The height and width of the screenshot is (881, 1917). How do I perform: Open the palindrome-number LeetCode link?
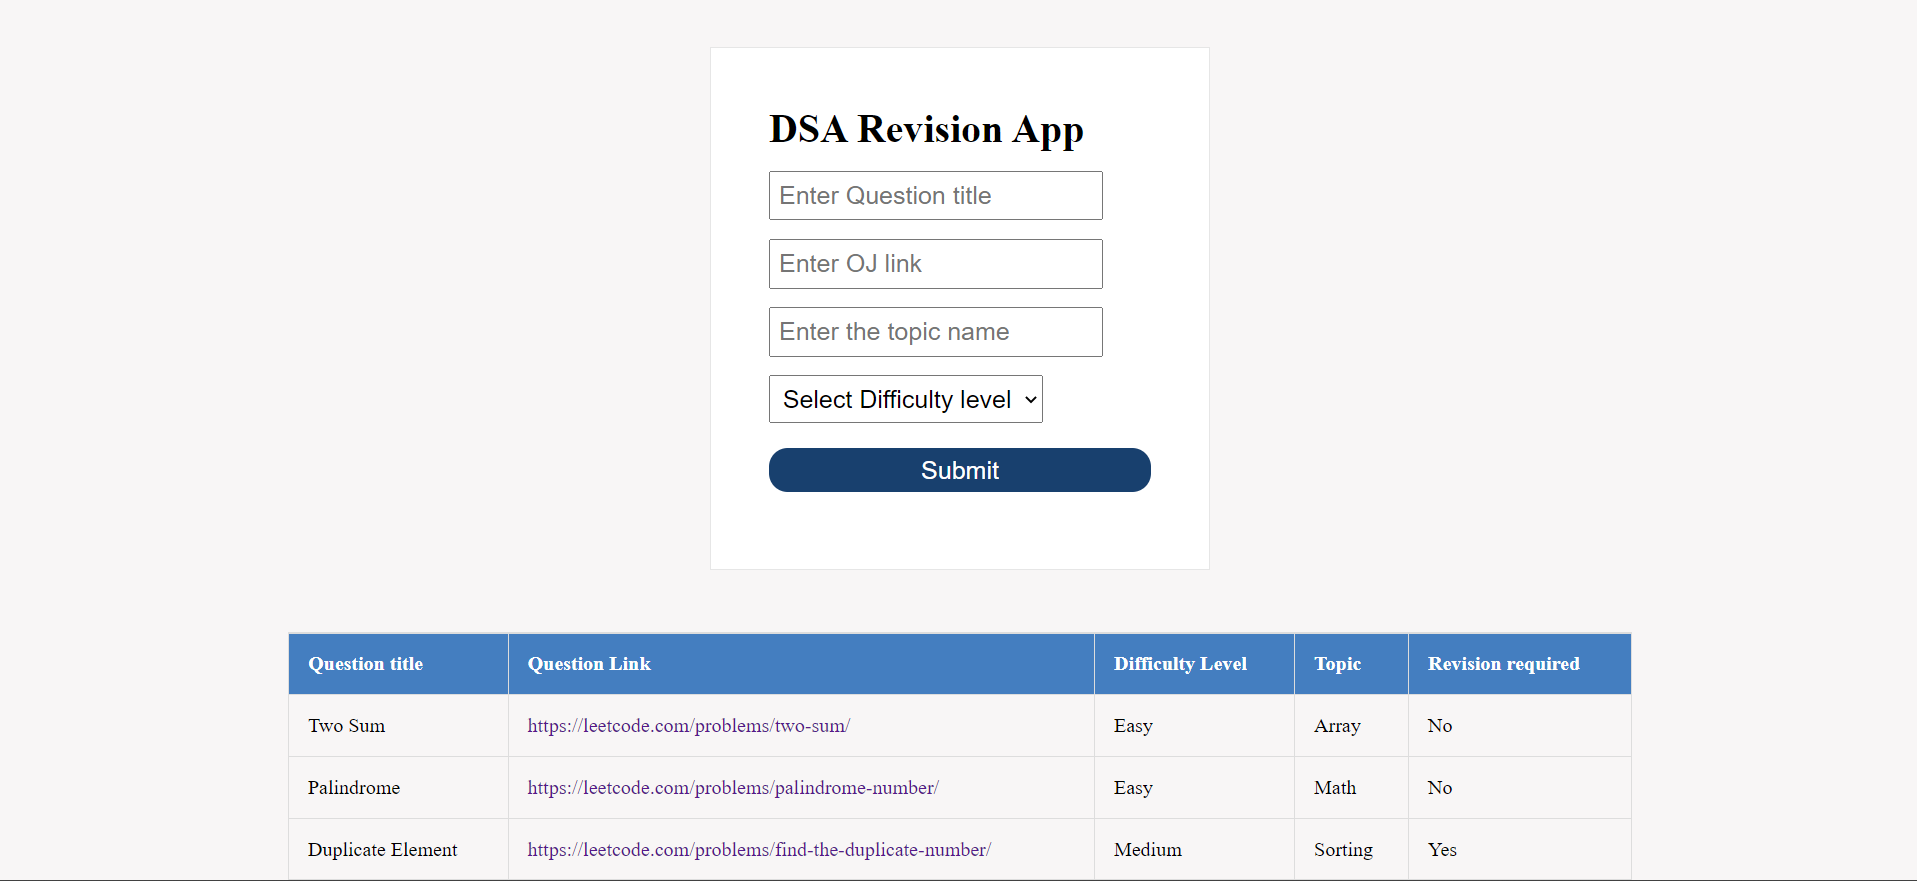pyautogui.click(x=733, y=788)
